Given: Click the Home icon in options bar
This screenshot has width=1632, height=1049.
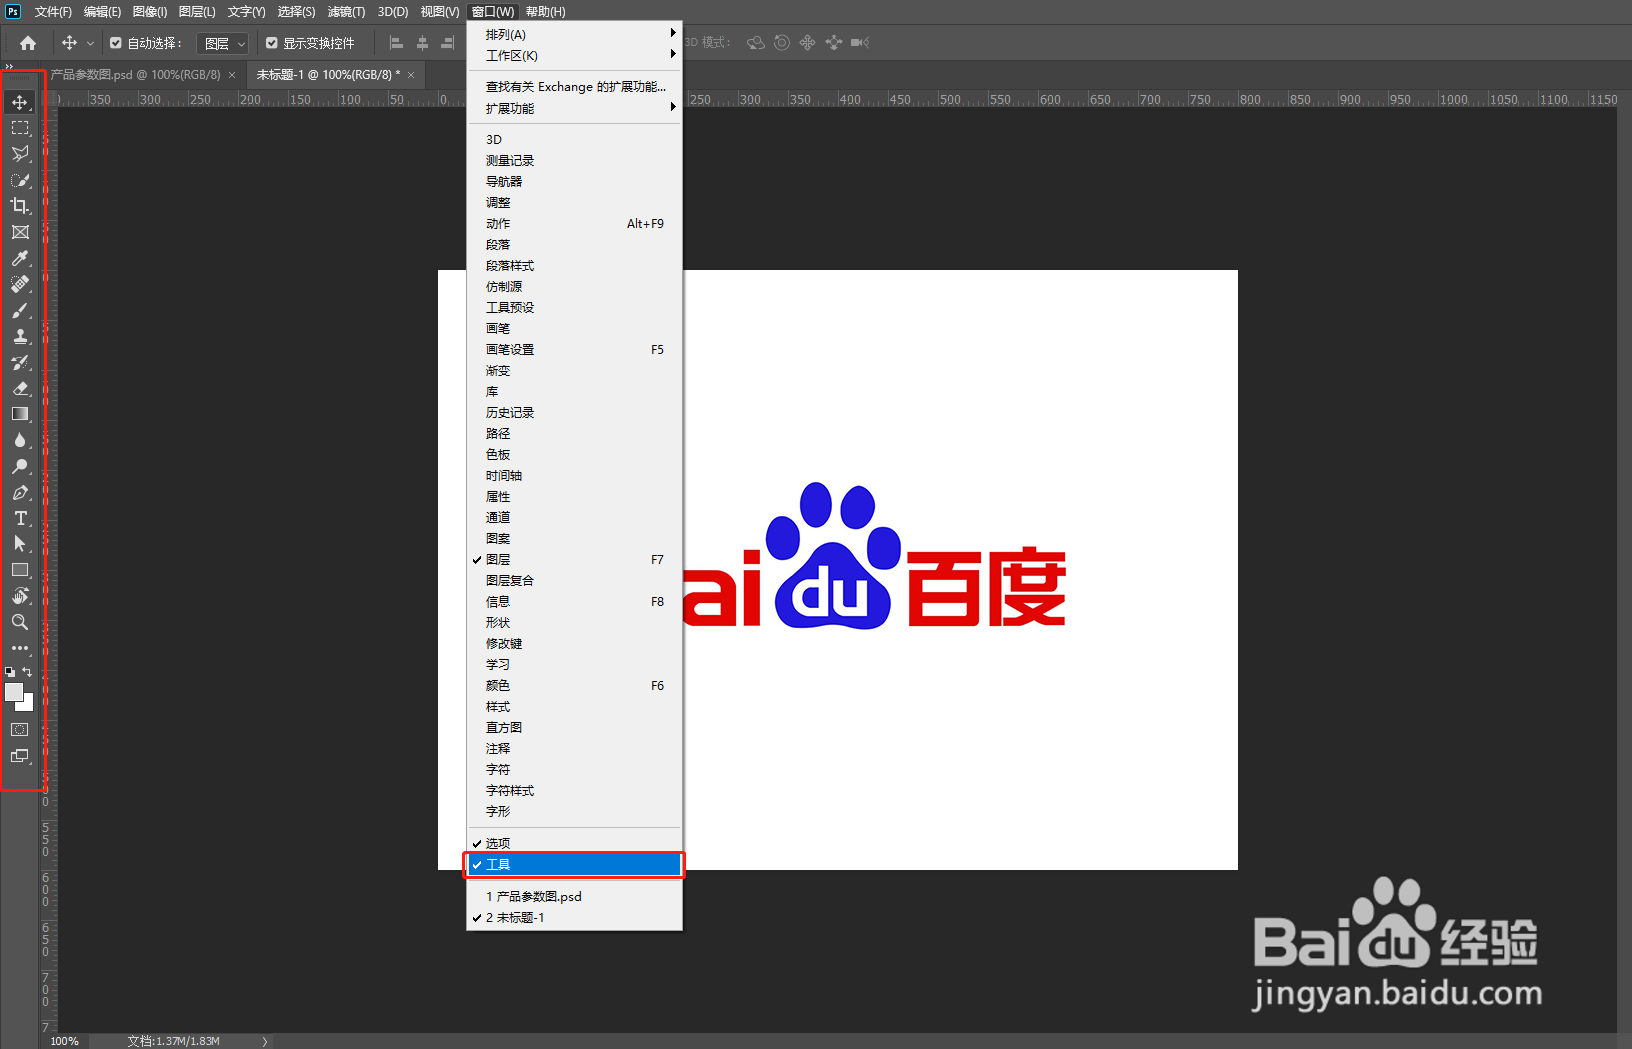Looking at the screenshot, I should click(28, 43).
